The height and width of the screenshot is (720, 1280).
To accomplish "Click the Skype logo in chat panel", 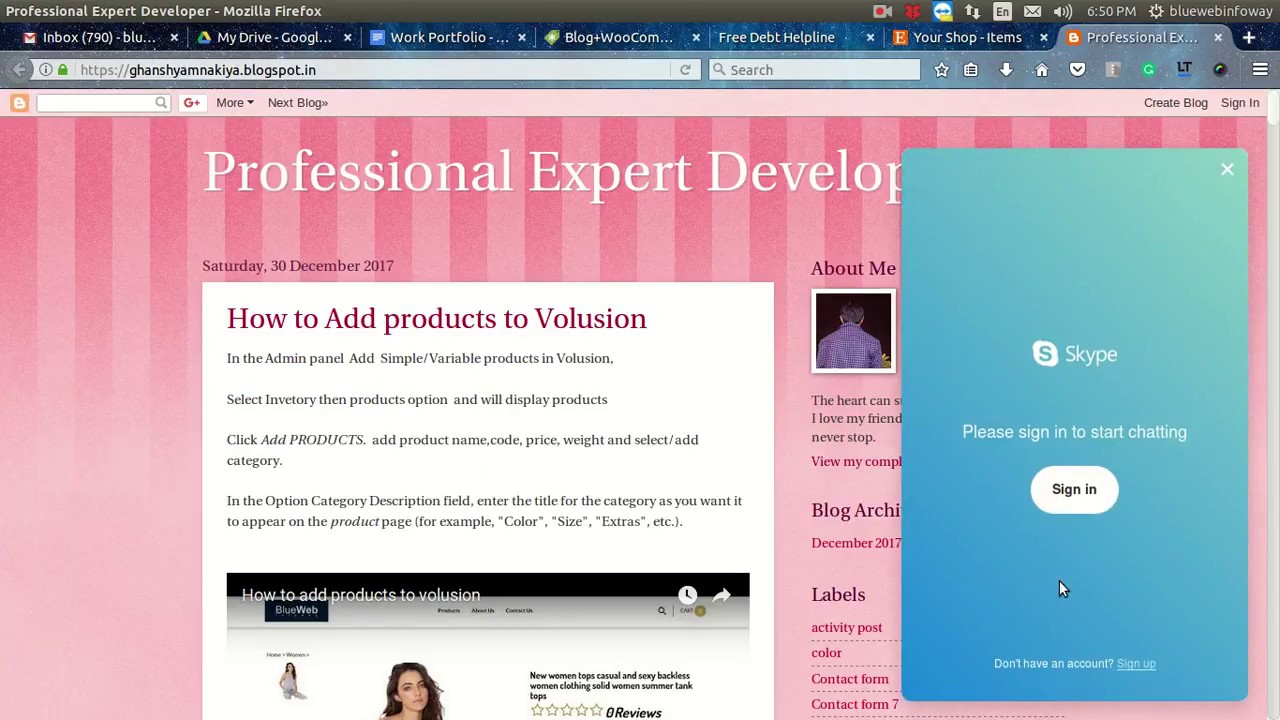I will tap(1075, 354).
